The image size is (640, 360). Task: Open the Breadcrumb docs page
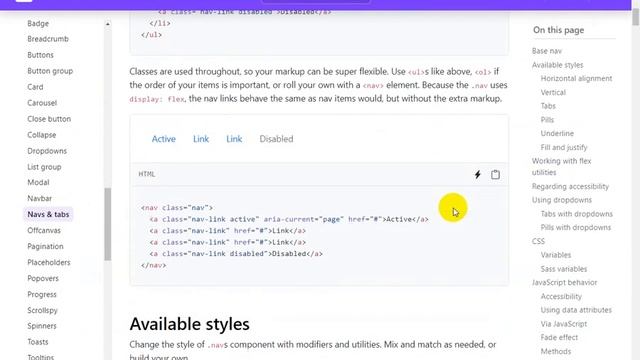tap(48, 39)
